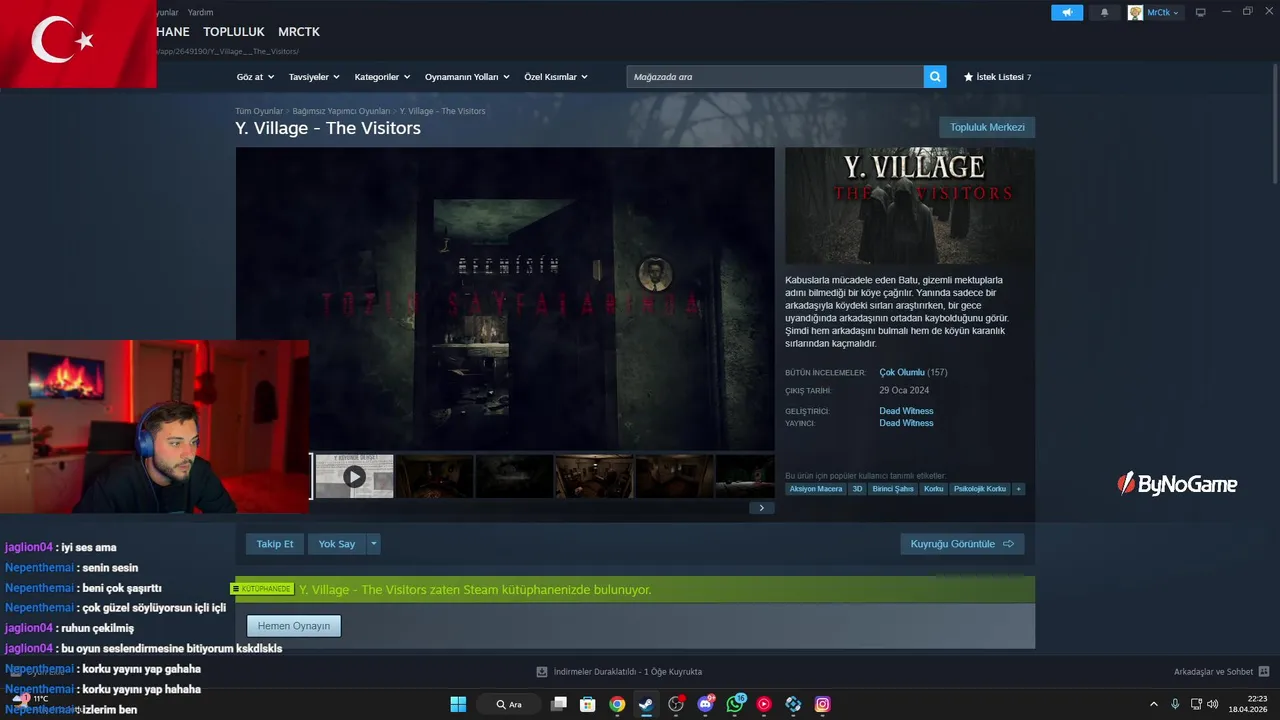Click the Y. Village header capsule image
This screenshot has height=720, width=1280.
910,206
